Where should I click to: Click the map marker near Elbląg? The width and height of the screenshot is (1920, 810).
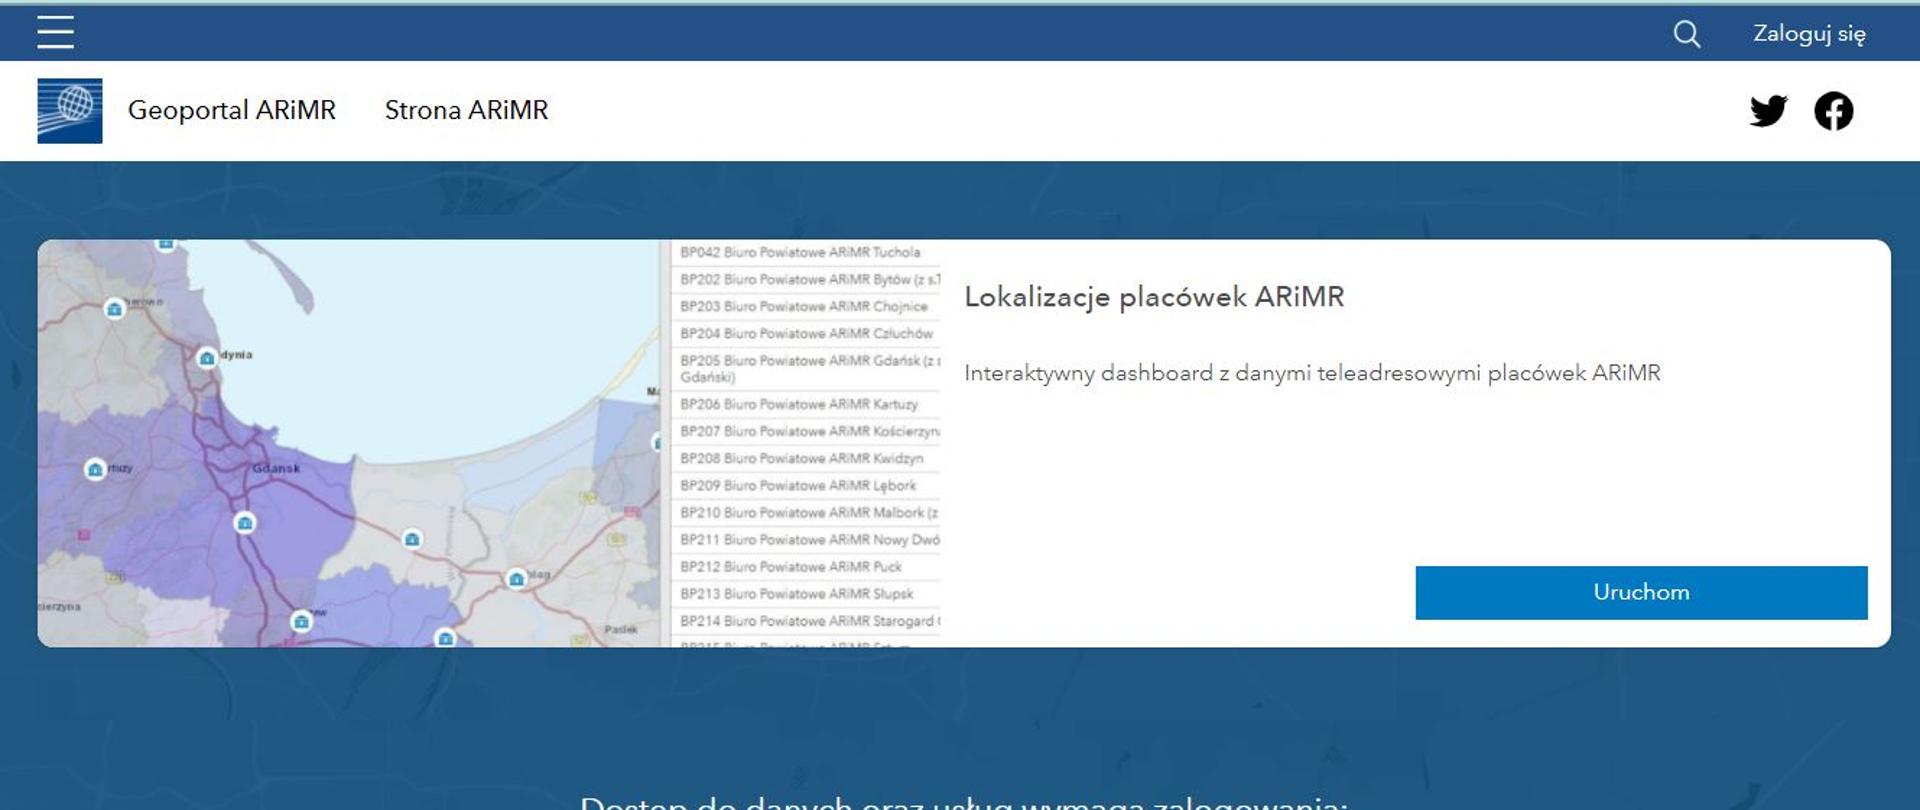point(516,579)
